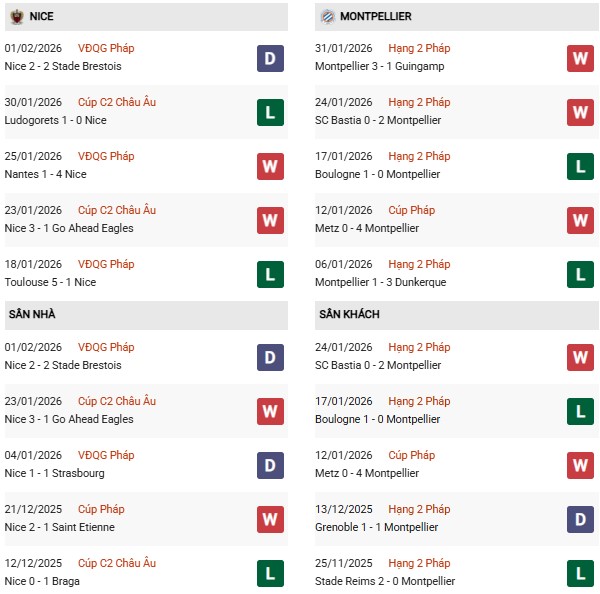This screenshot has height=594, width=600.
Task: Open the Nice 1-1 Strasbourg match
Action: tap(55, 473)
